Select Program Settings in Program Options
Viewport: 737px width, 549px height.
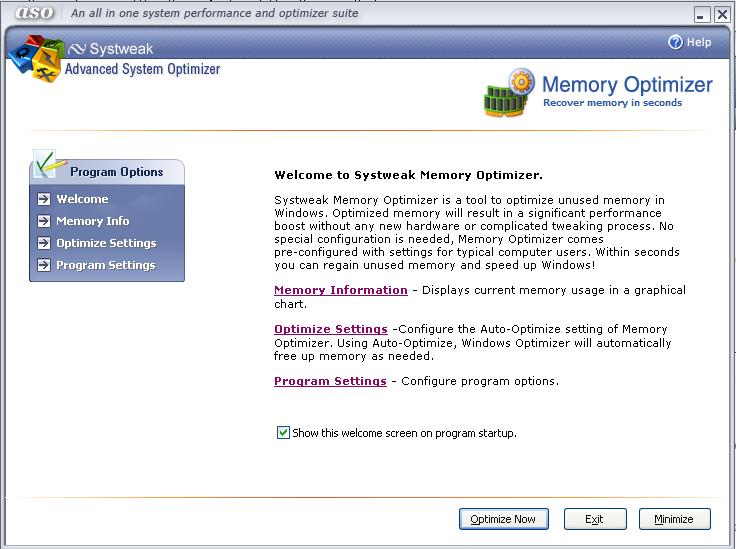(x=106, y=265)
